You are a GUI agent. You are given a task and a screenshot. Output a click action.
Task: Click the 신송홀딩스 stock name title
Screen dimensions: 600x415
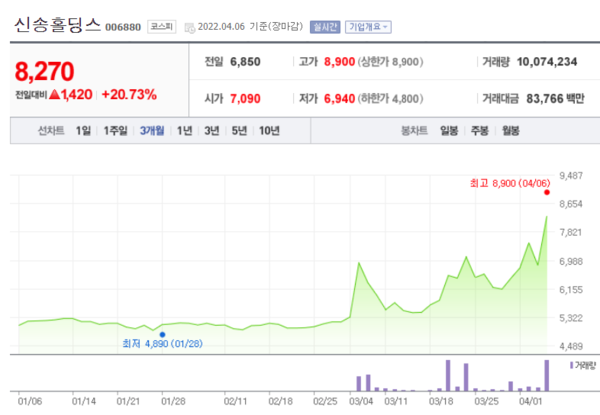coord(57,26)
